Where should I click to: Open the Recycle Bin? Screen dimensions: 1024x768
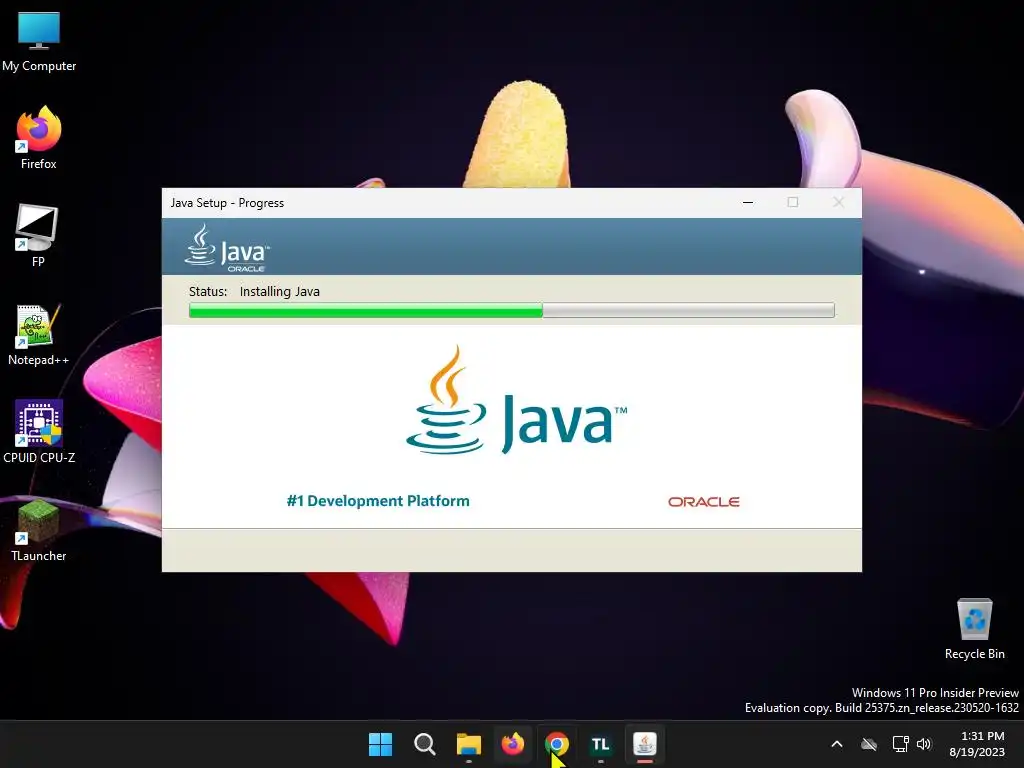pyautogui.click(x=974, y=629)
